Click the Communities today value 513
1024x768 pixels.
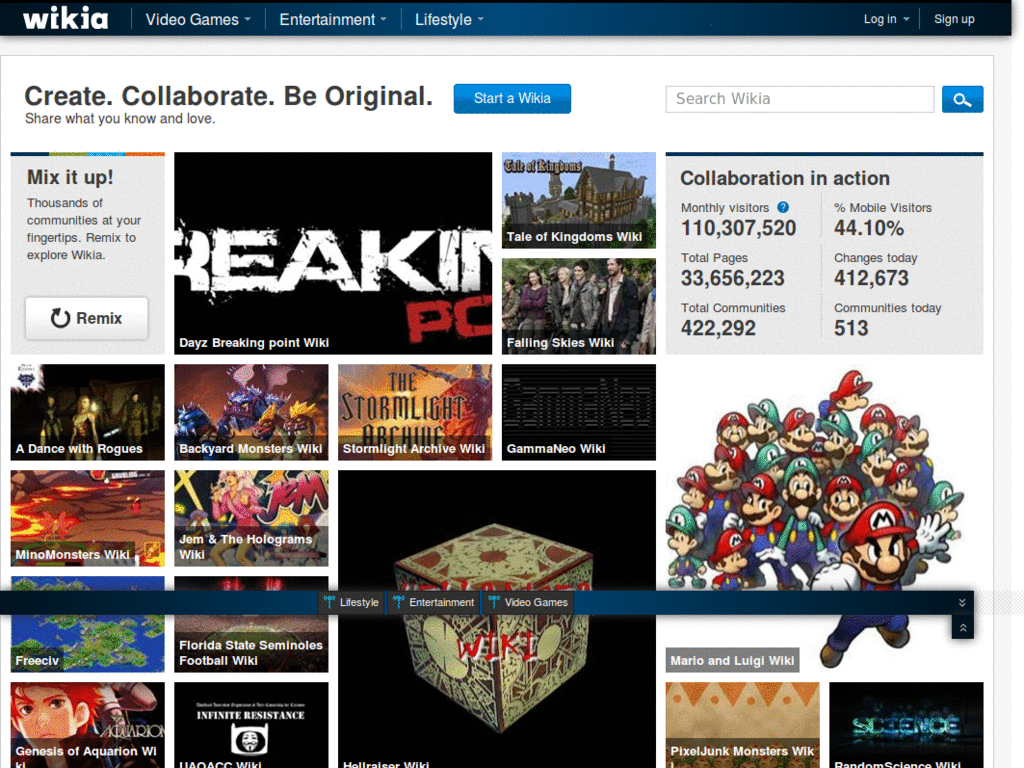[851, 328]
